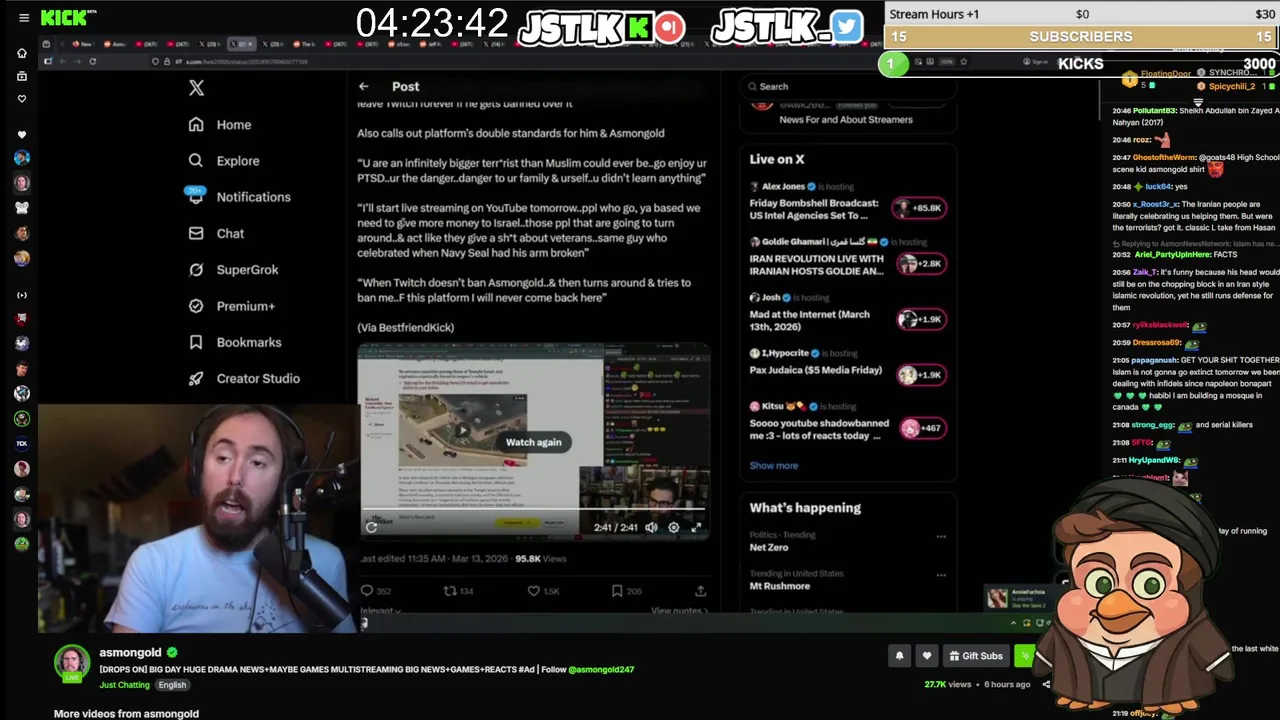Open Chat in X navigation

216,234
